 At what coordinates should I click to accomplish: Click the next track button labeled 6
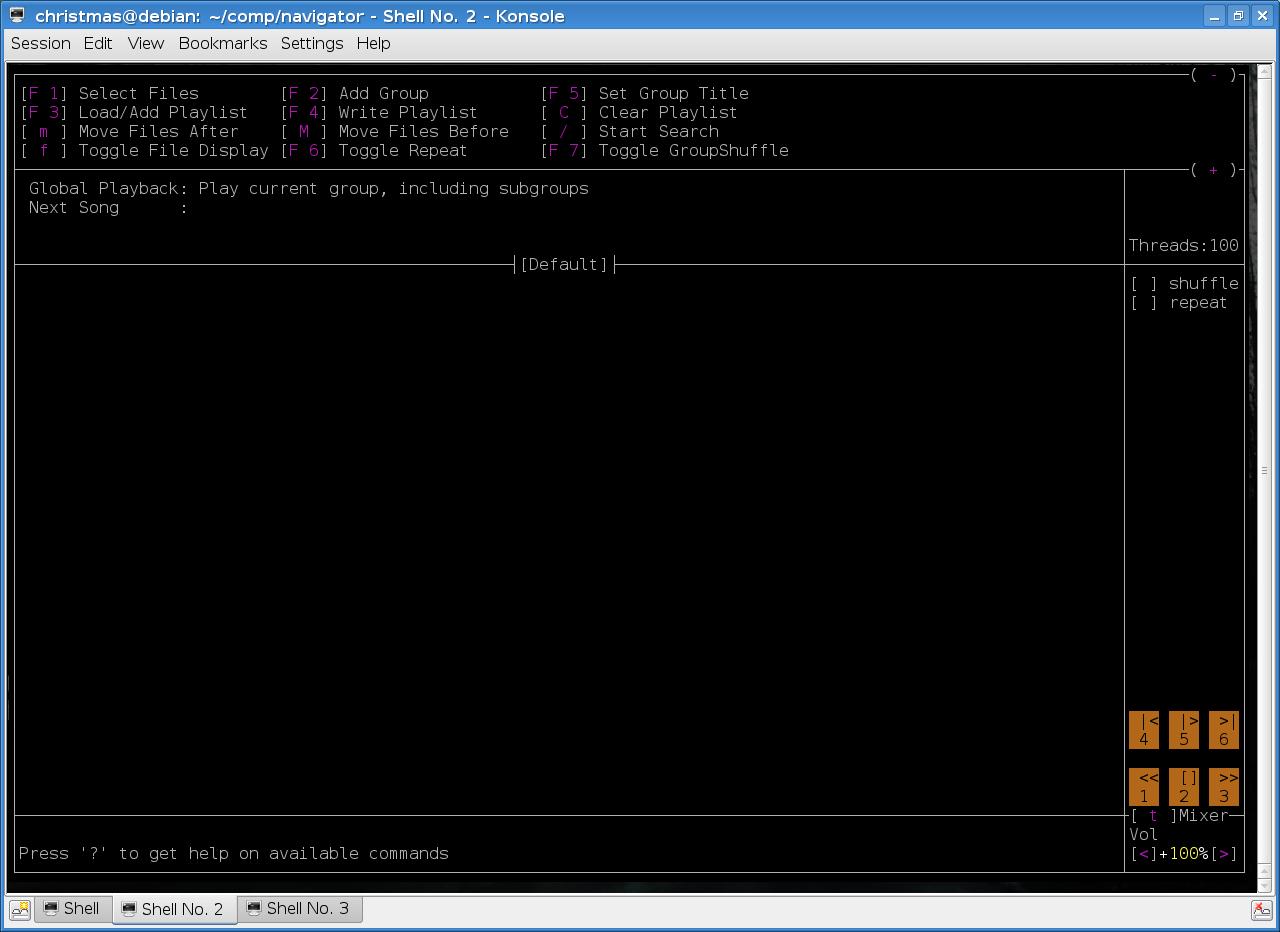(x=1223, y=730)
